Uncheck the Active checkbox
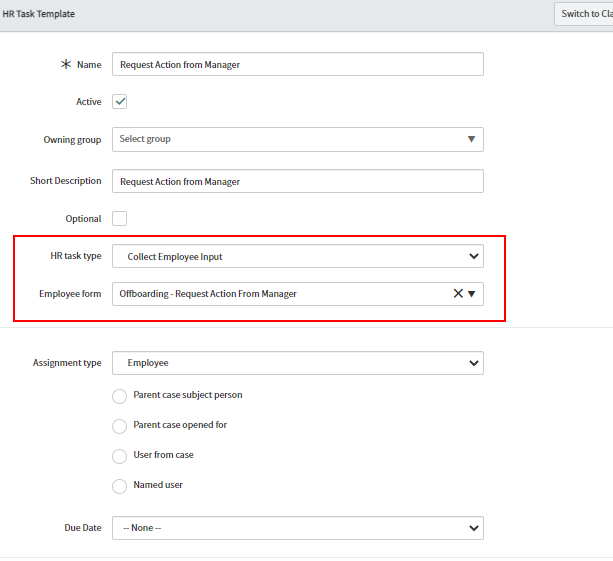613x561 pixels. click(120, 102)
